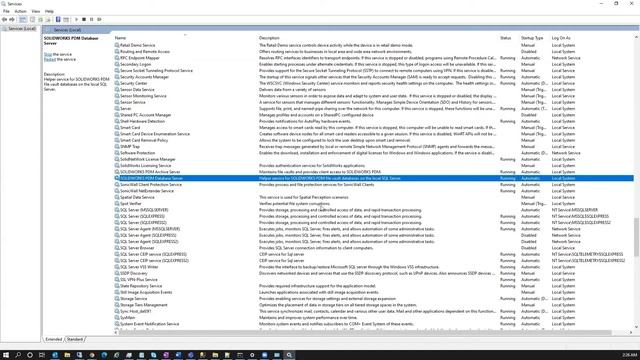The image size is (640, 360).
Task: Click the Cortana circle on the taskbar
Action: [x=30, y=355]
